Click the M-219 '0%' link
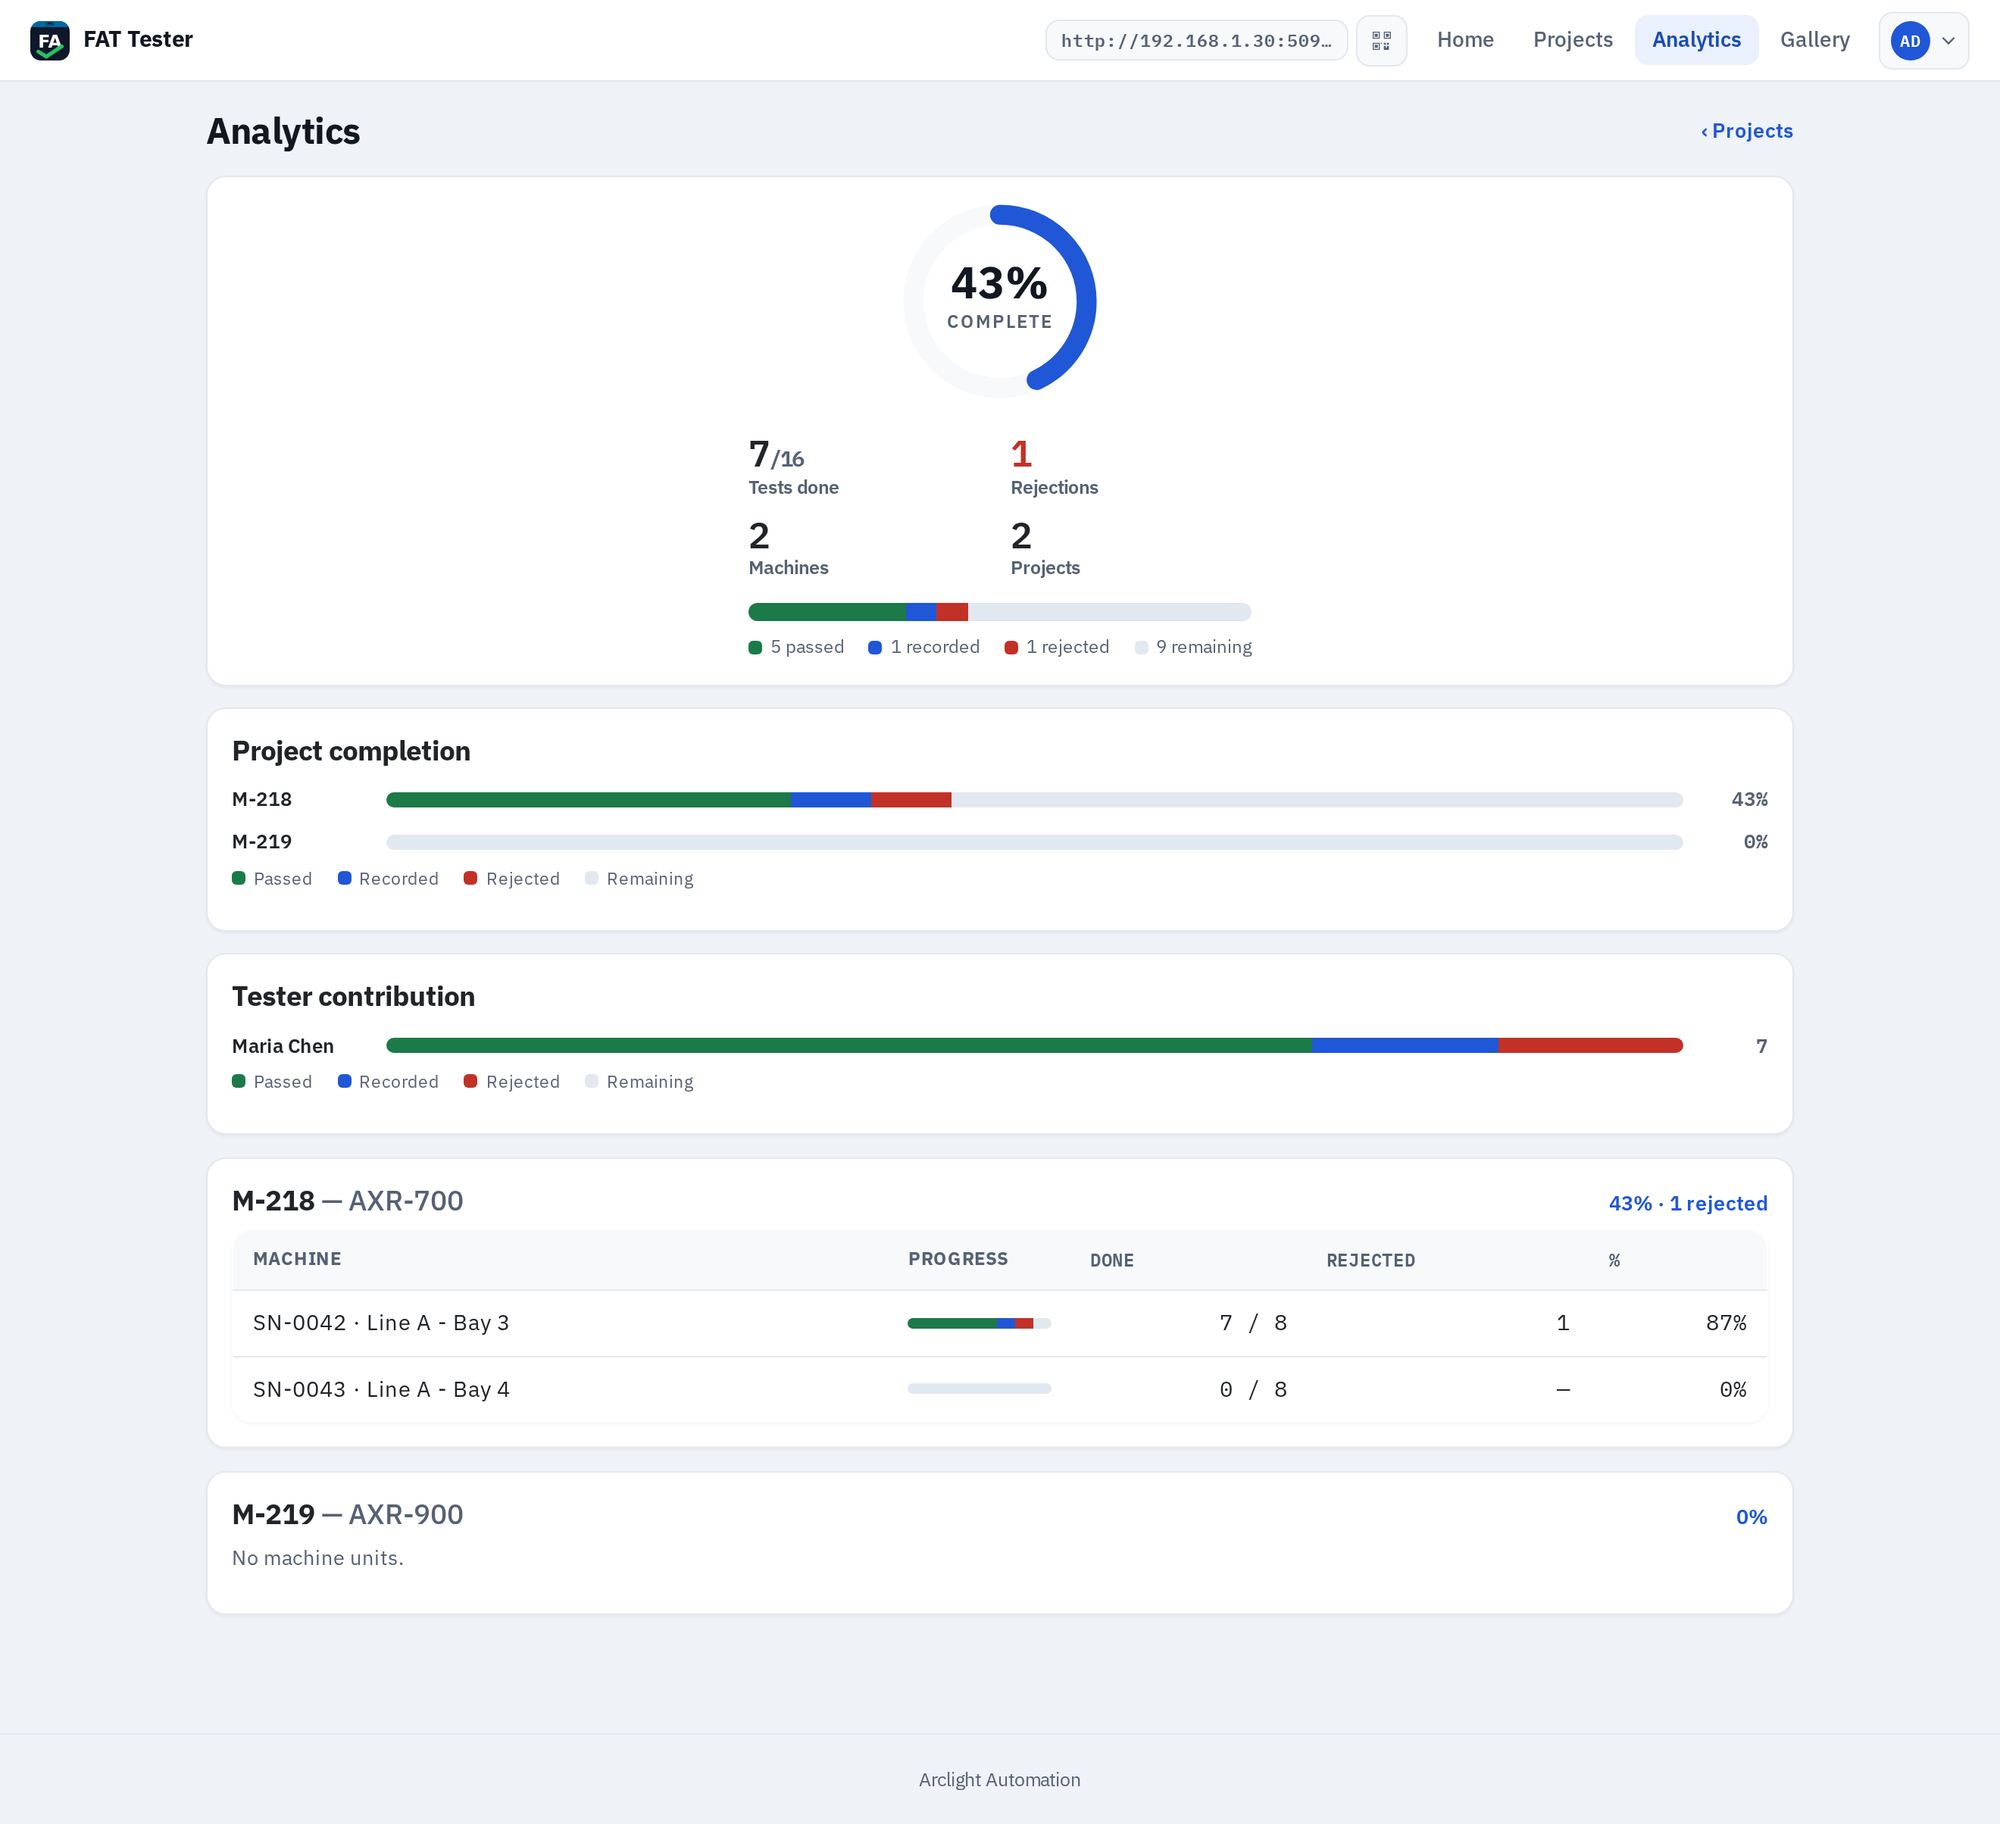The height and width of the screenshot is (1824, 2000). click(x=1751, y=1517)
